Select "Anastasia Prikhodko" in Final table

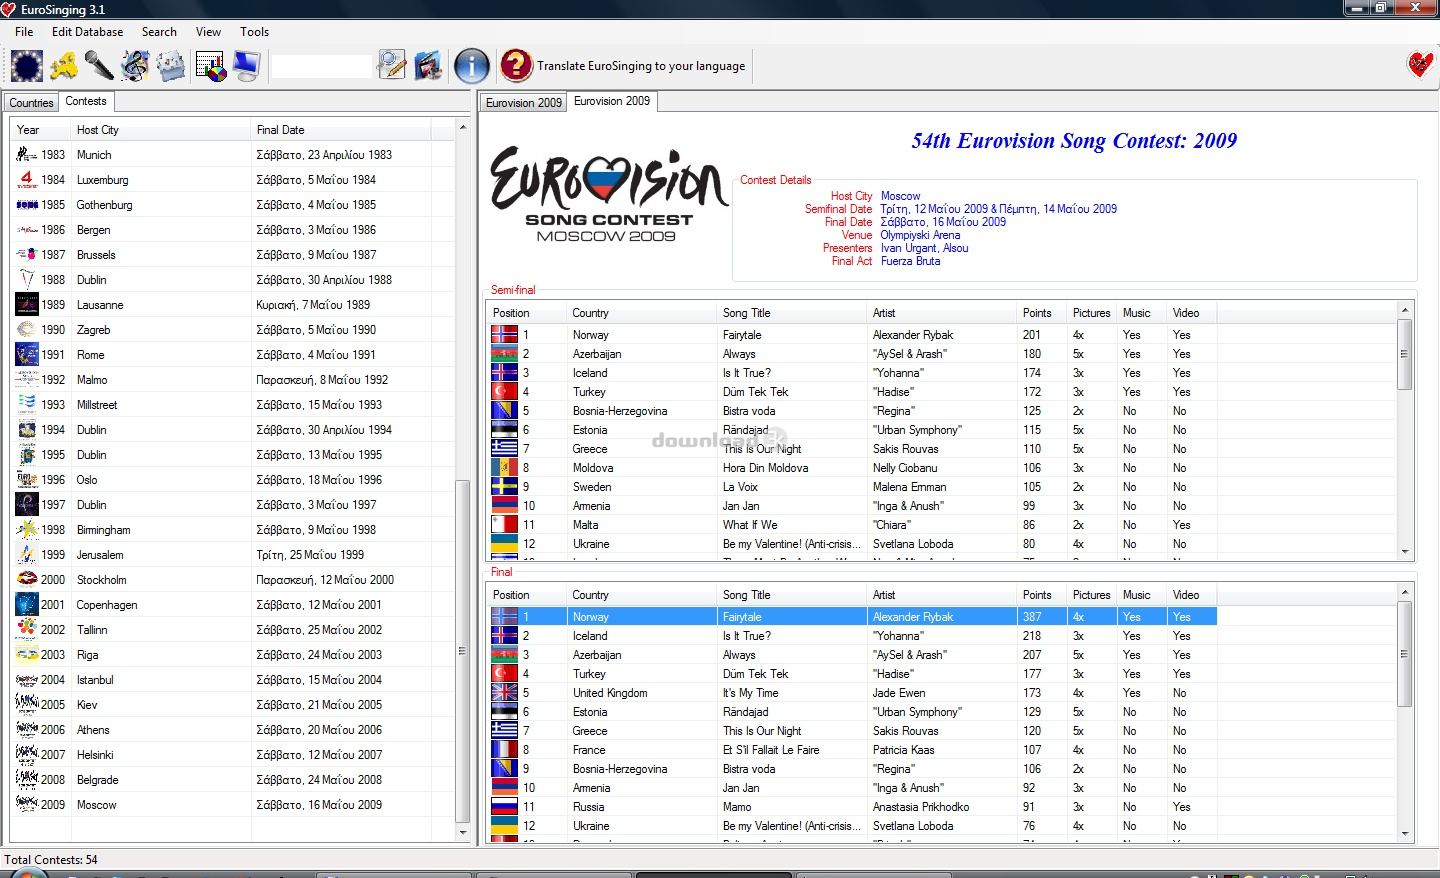921,807
